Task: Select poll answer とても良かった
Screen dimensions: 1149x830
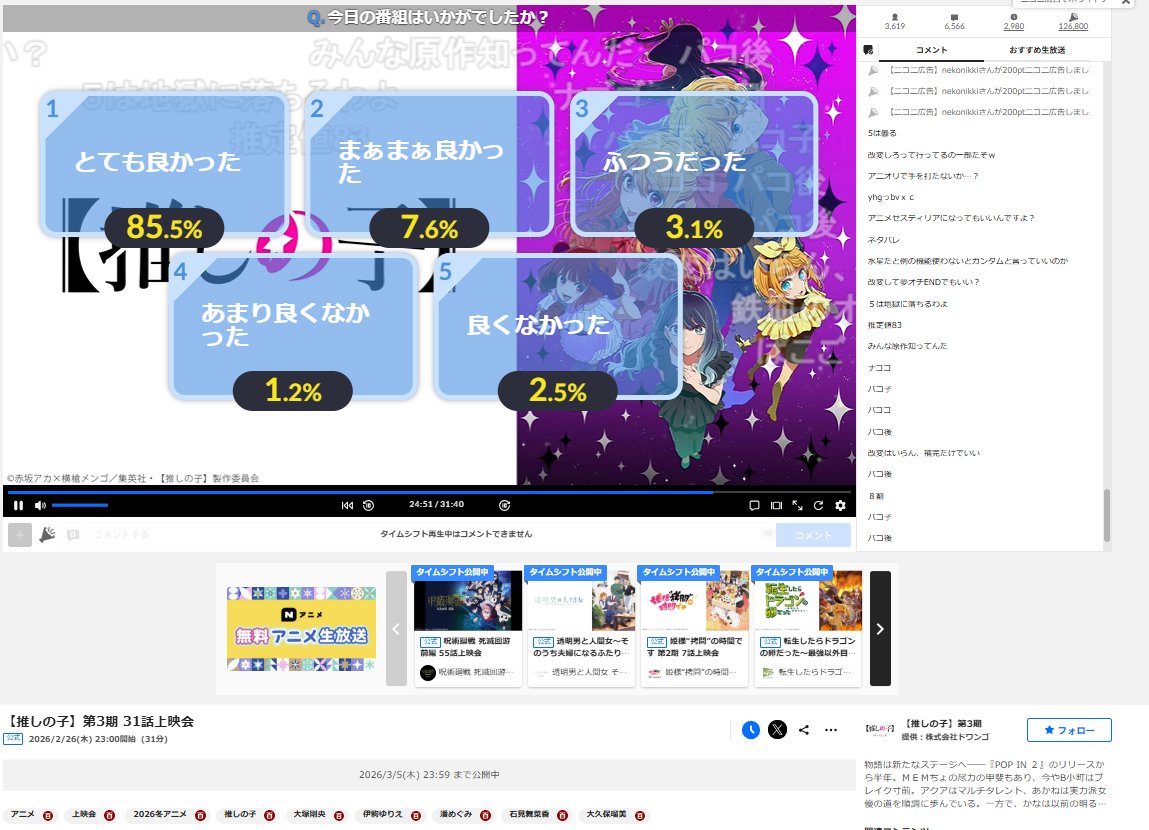Action: pos(164,163)
